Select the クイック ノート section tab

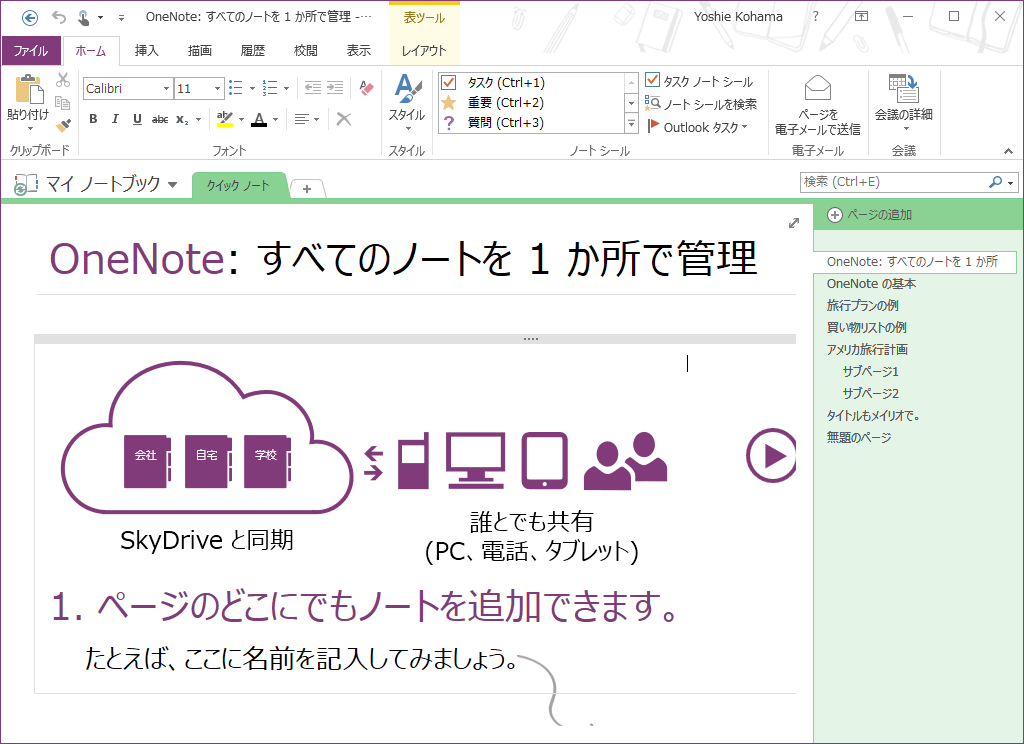click(x=238, y=186)
